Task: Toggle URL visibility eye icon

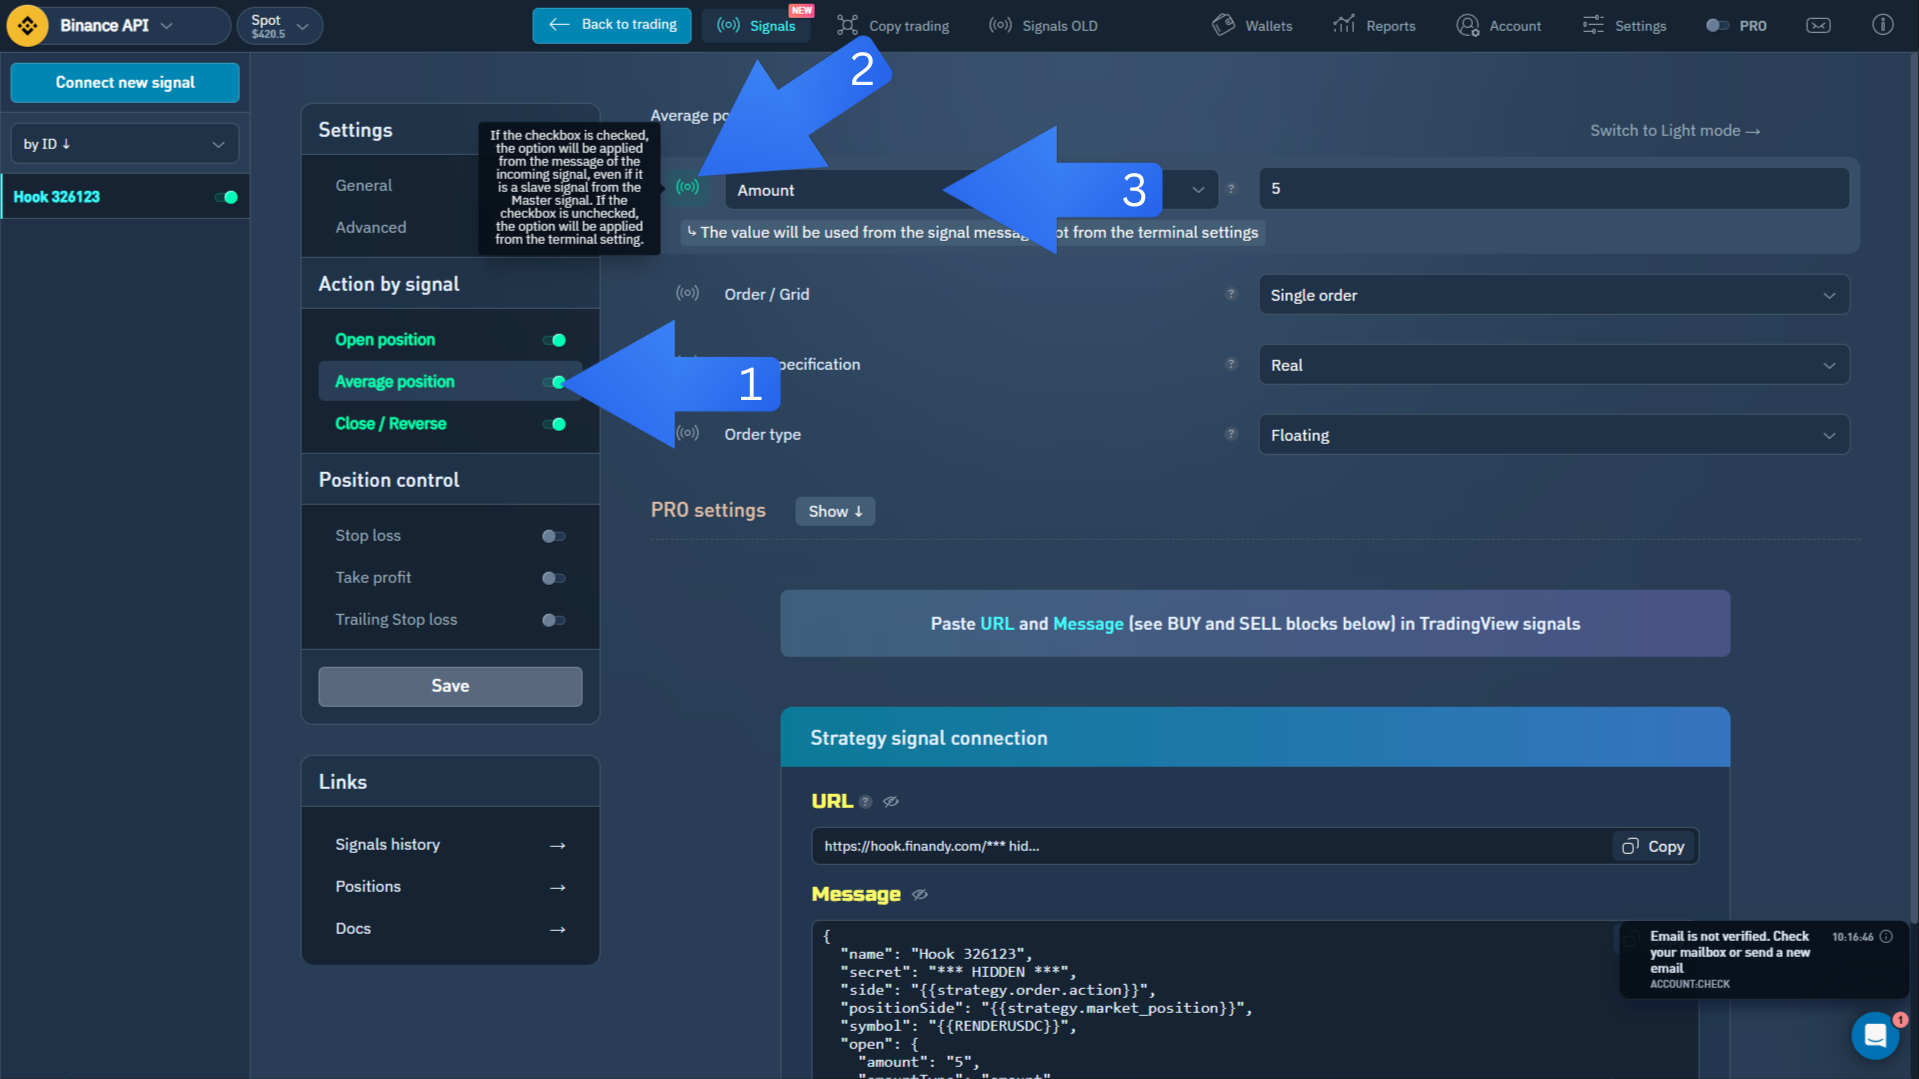Action: point(891,802)
